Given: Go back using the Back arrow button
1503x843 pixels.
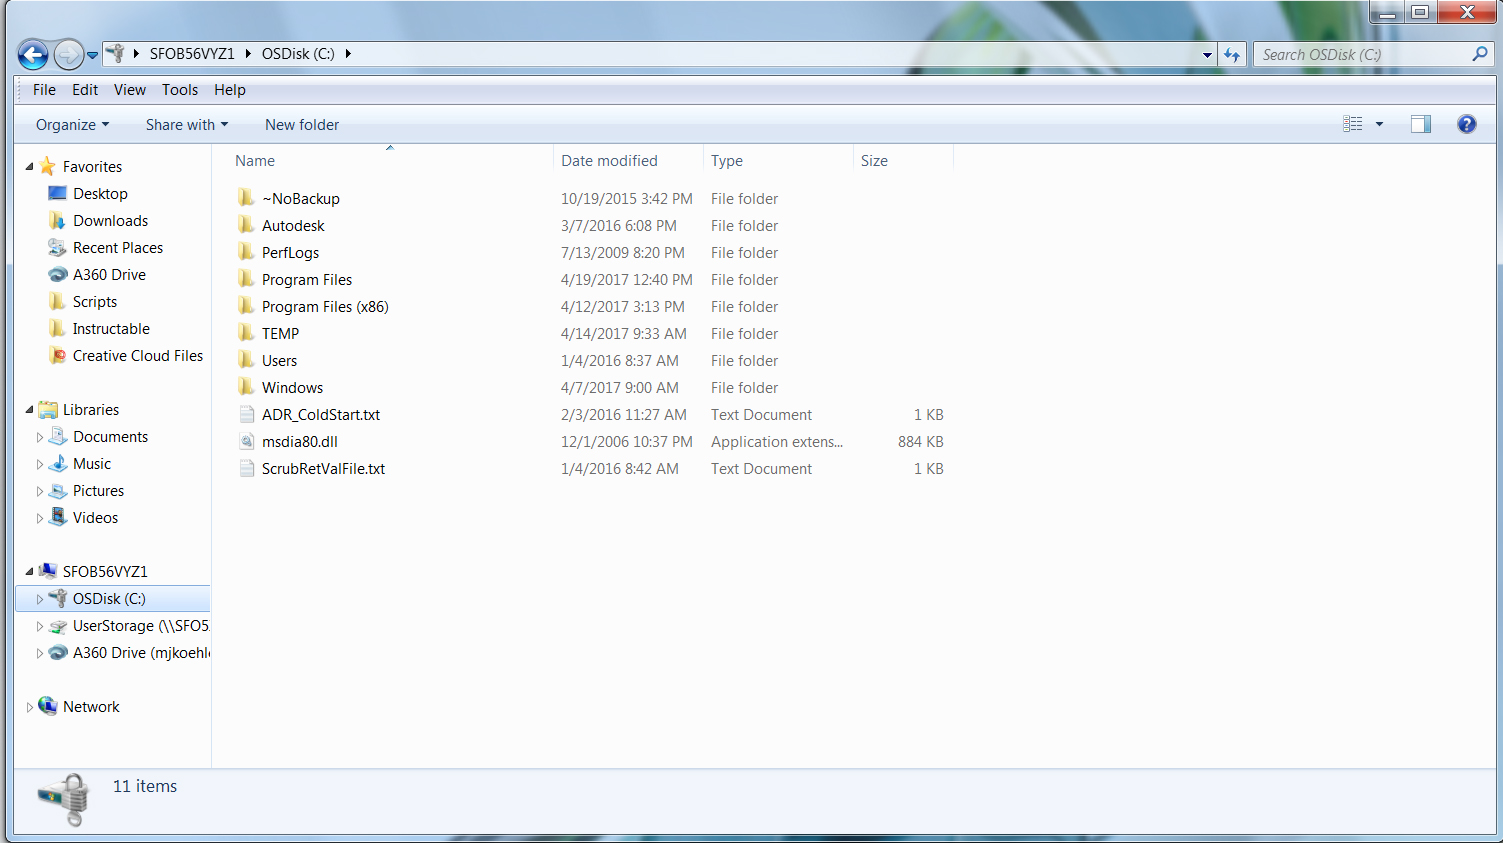Looking at the screenshot, I should pos(33,54).
